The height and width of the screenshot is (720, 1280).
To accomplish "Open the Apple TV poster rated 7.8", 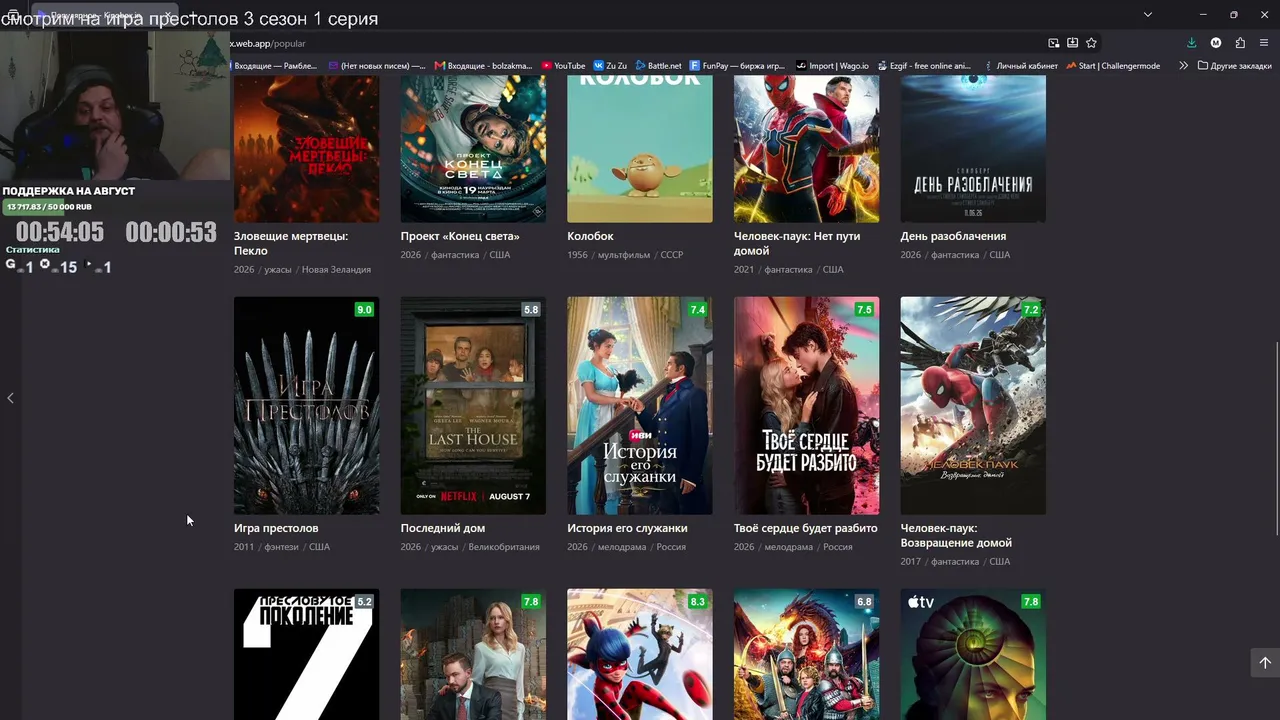I will click(973, 654).
